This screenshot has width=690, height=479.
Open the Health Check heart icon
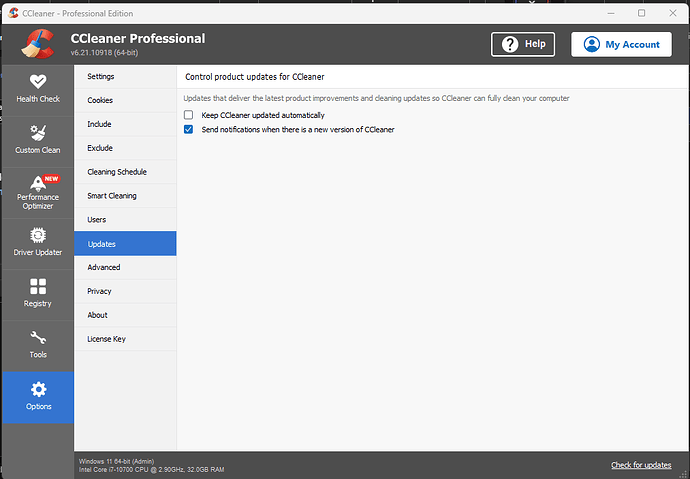pyautogui.click(x=37, y=81)
